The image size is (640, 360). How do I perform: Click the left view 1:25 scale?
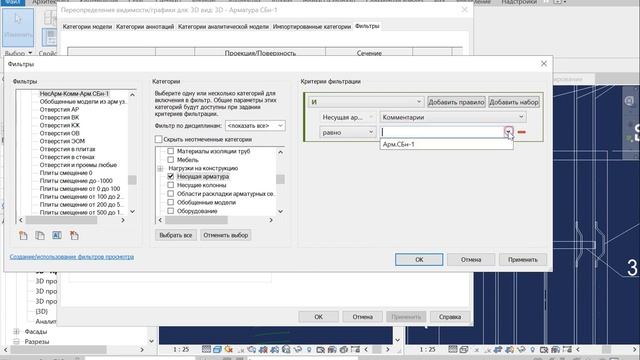181,349
